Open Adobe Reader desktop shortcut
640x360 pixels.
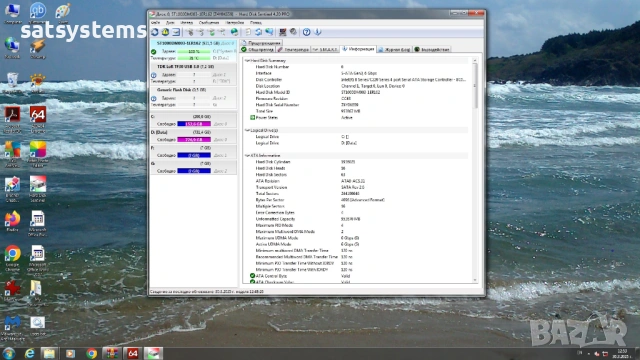pyautogui.click(x=12, y=119)
